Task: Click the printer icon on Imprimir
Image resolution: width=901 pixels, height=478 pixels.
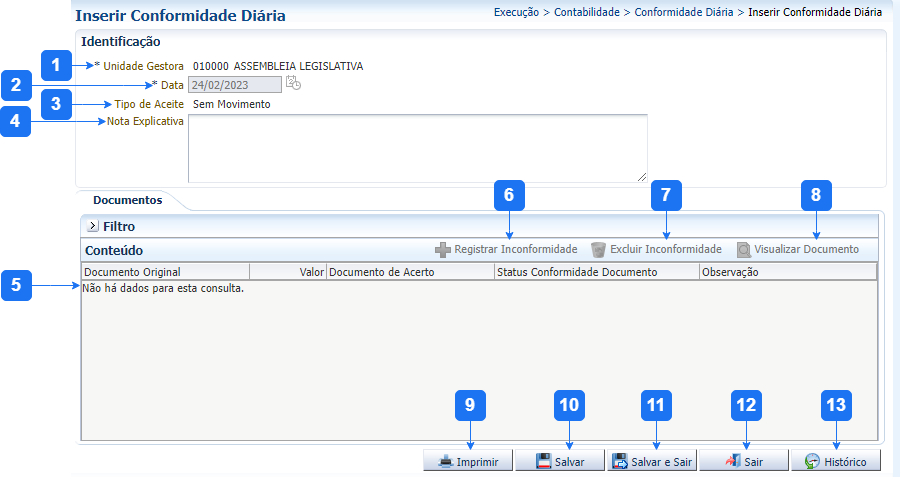Action: tap(444, 461)
